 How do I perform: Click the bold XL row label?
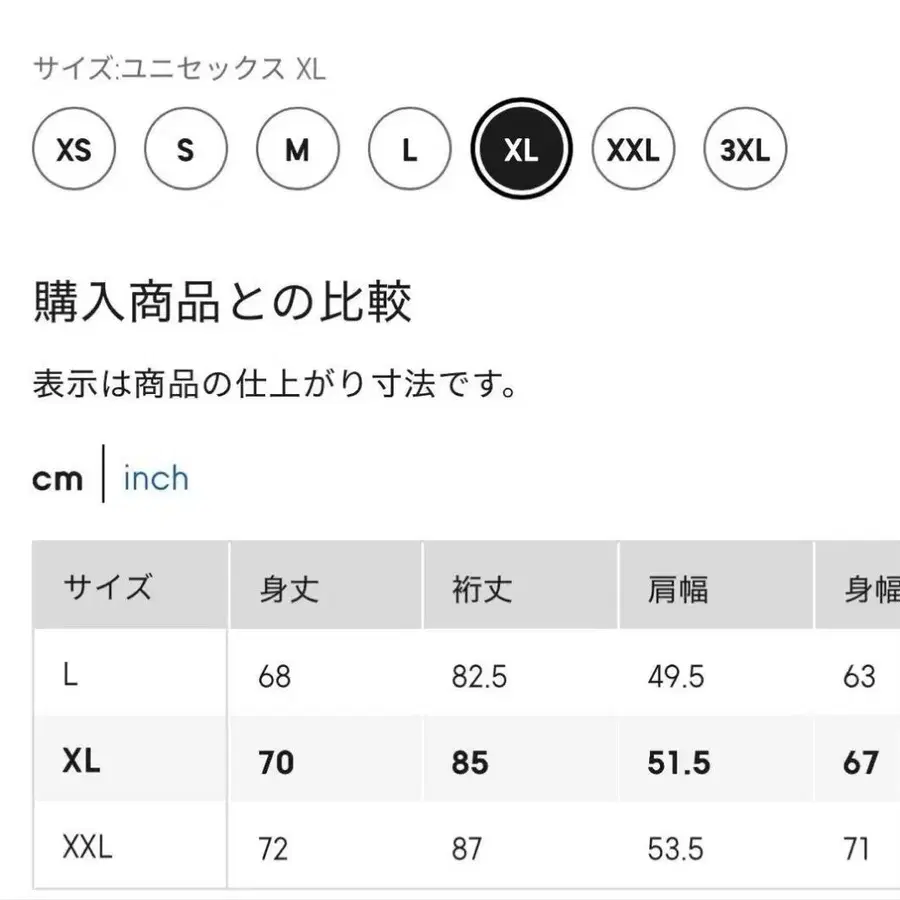81,762
